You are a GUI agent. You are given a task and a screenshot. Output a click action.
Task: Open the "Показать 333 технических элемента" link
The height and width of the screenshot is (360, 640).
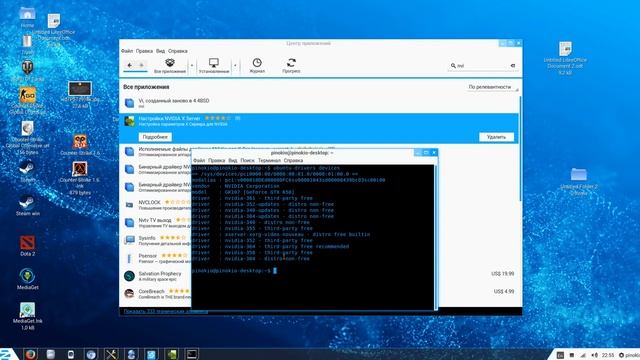pos(165,311)
